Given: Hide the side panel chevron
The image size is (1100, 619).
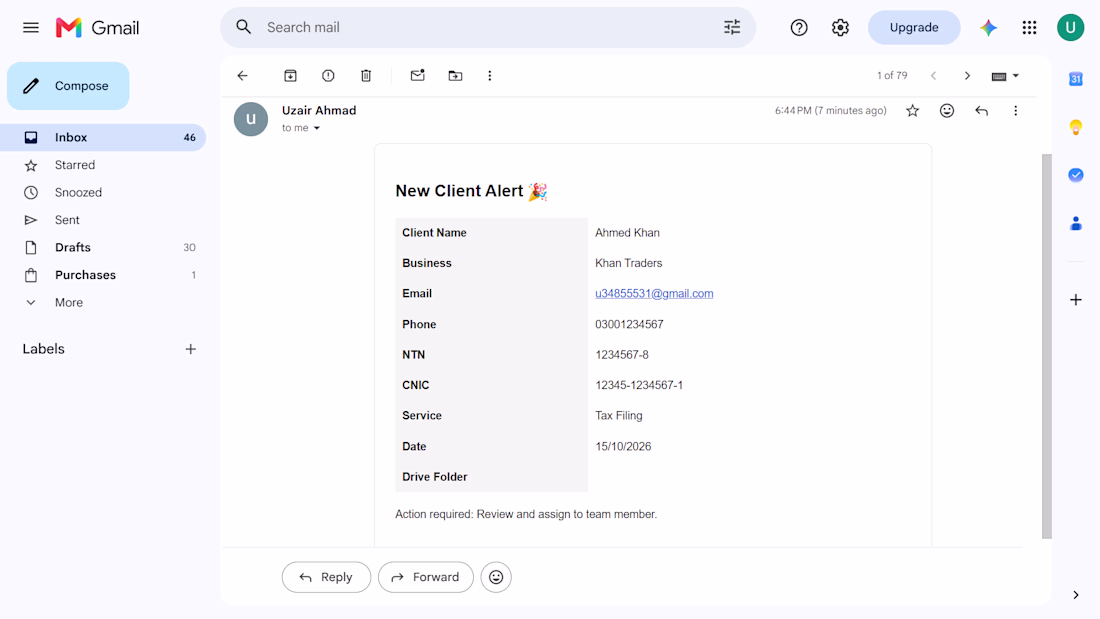Looking at the screenshot, I should 1075,595.
